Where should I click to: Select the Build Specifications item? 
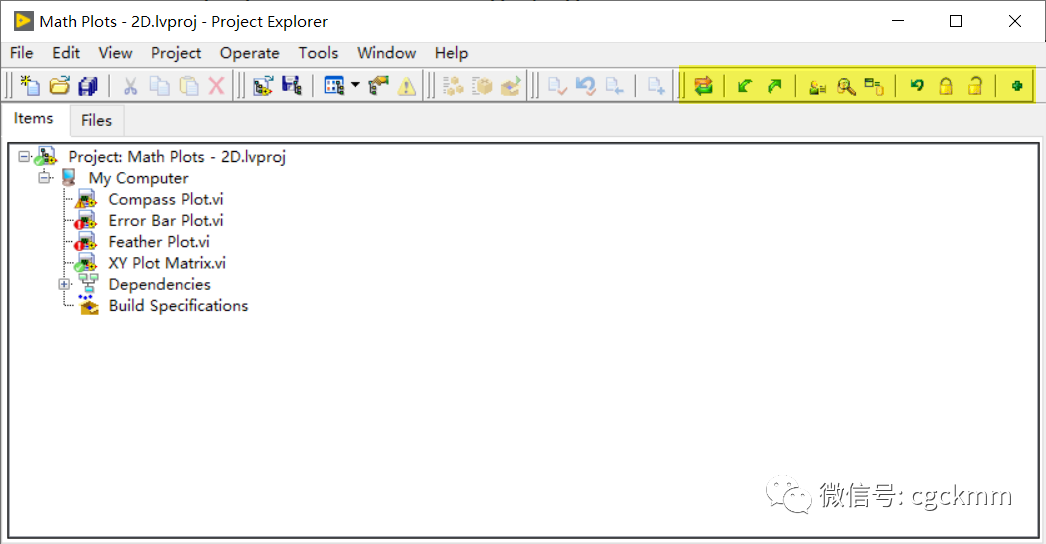coord(178,306)
